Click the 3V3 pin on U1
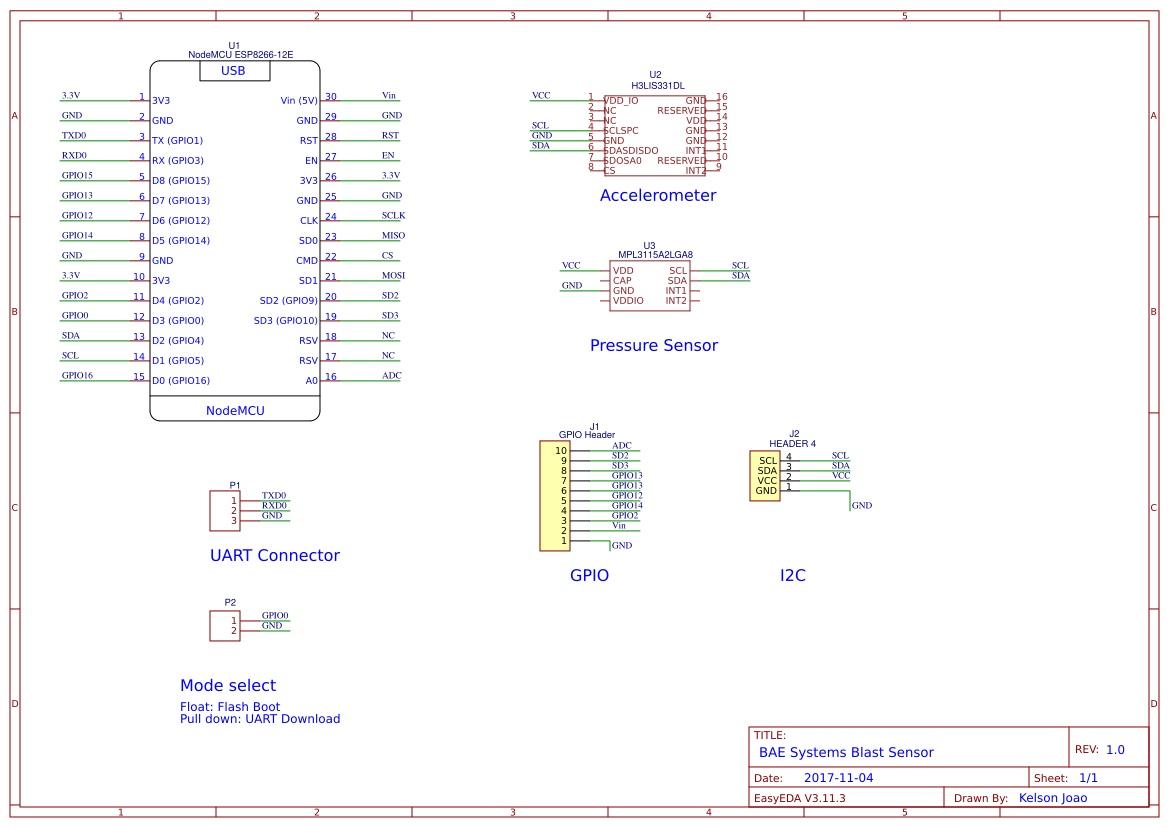The height and width of the screenshot is (827, 1169). pos(160,100)
